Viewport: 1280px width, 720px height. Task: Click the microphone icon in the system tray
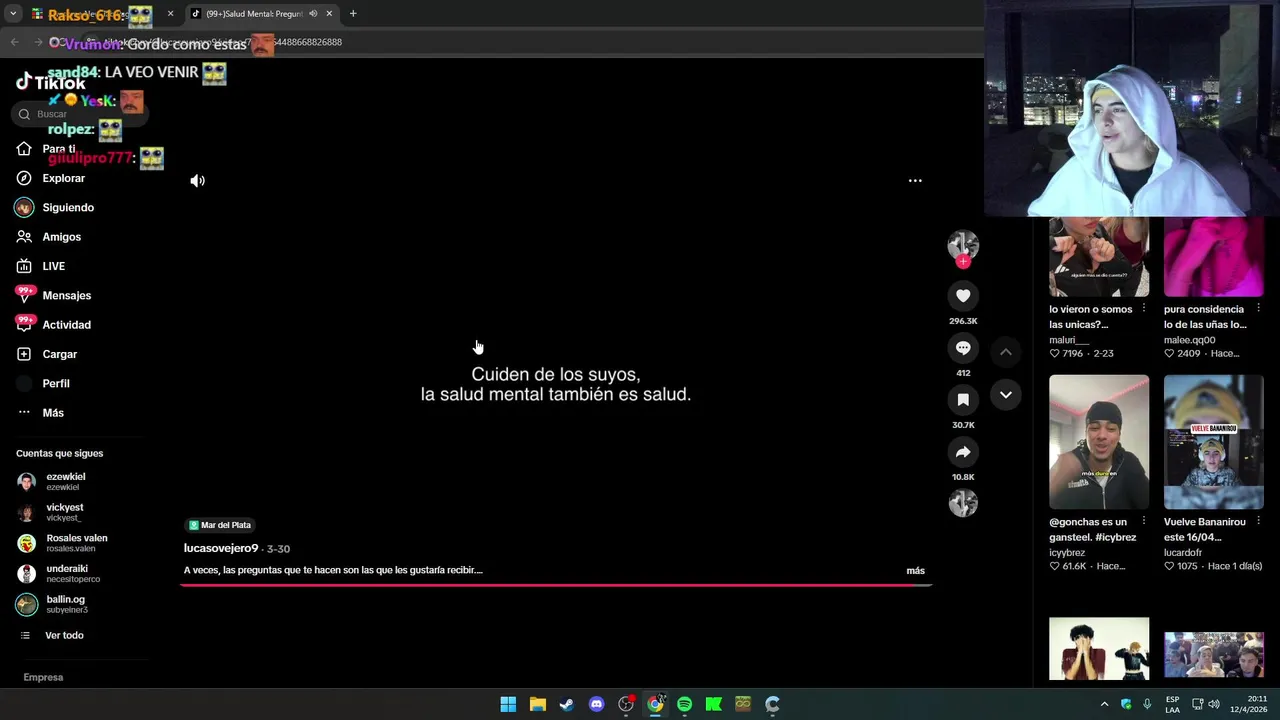click(x=1147, y=704)
